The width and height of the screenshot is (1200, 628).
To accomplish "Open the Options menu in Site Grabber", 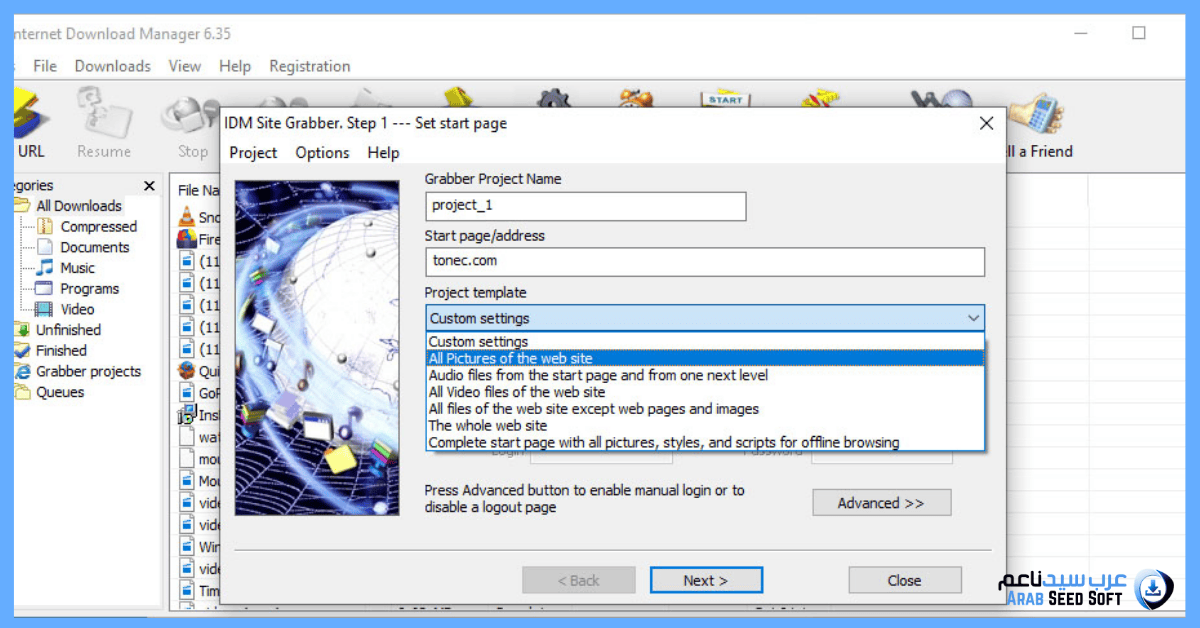I will [x=322, y=152].
